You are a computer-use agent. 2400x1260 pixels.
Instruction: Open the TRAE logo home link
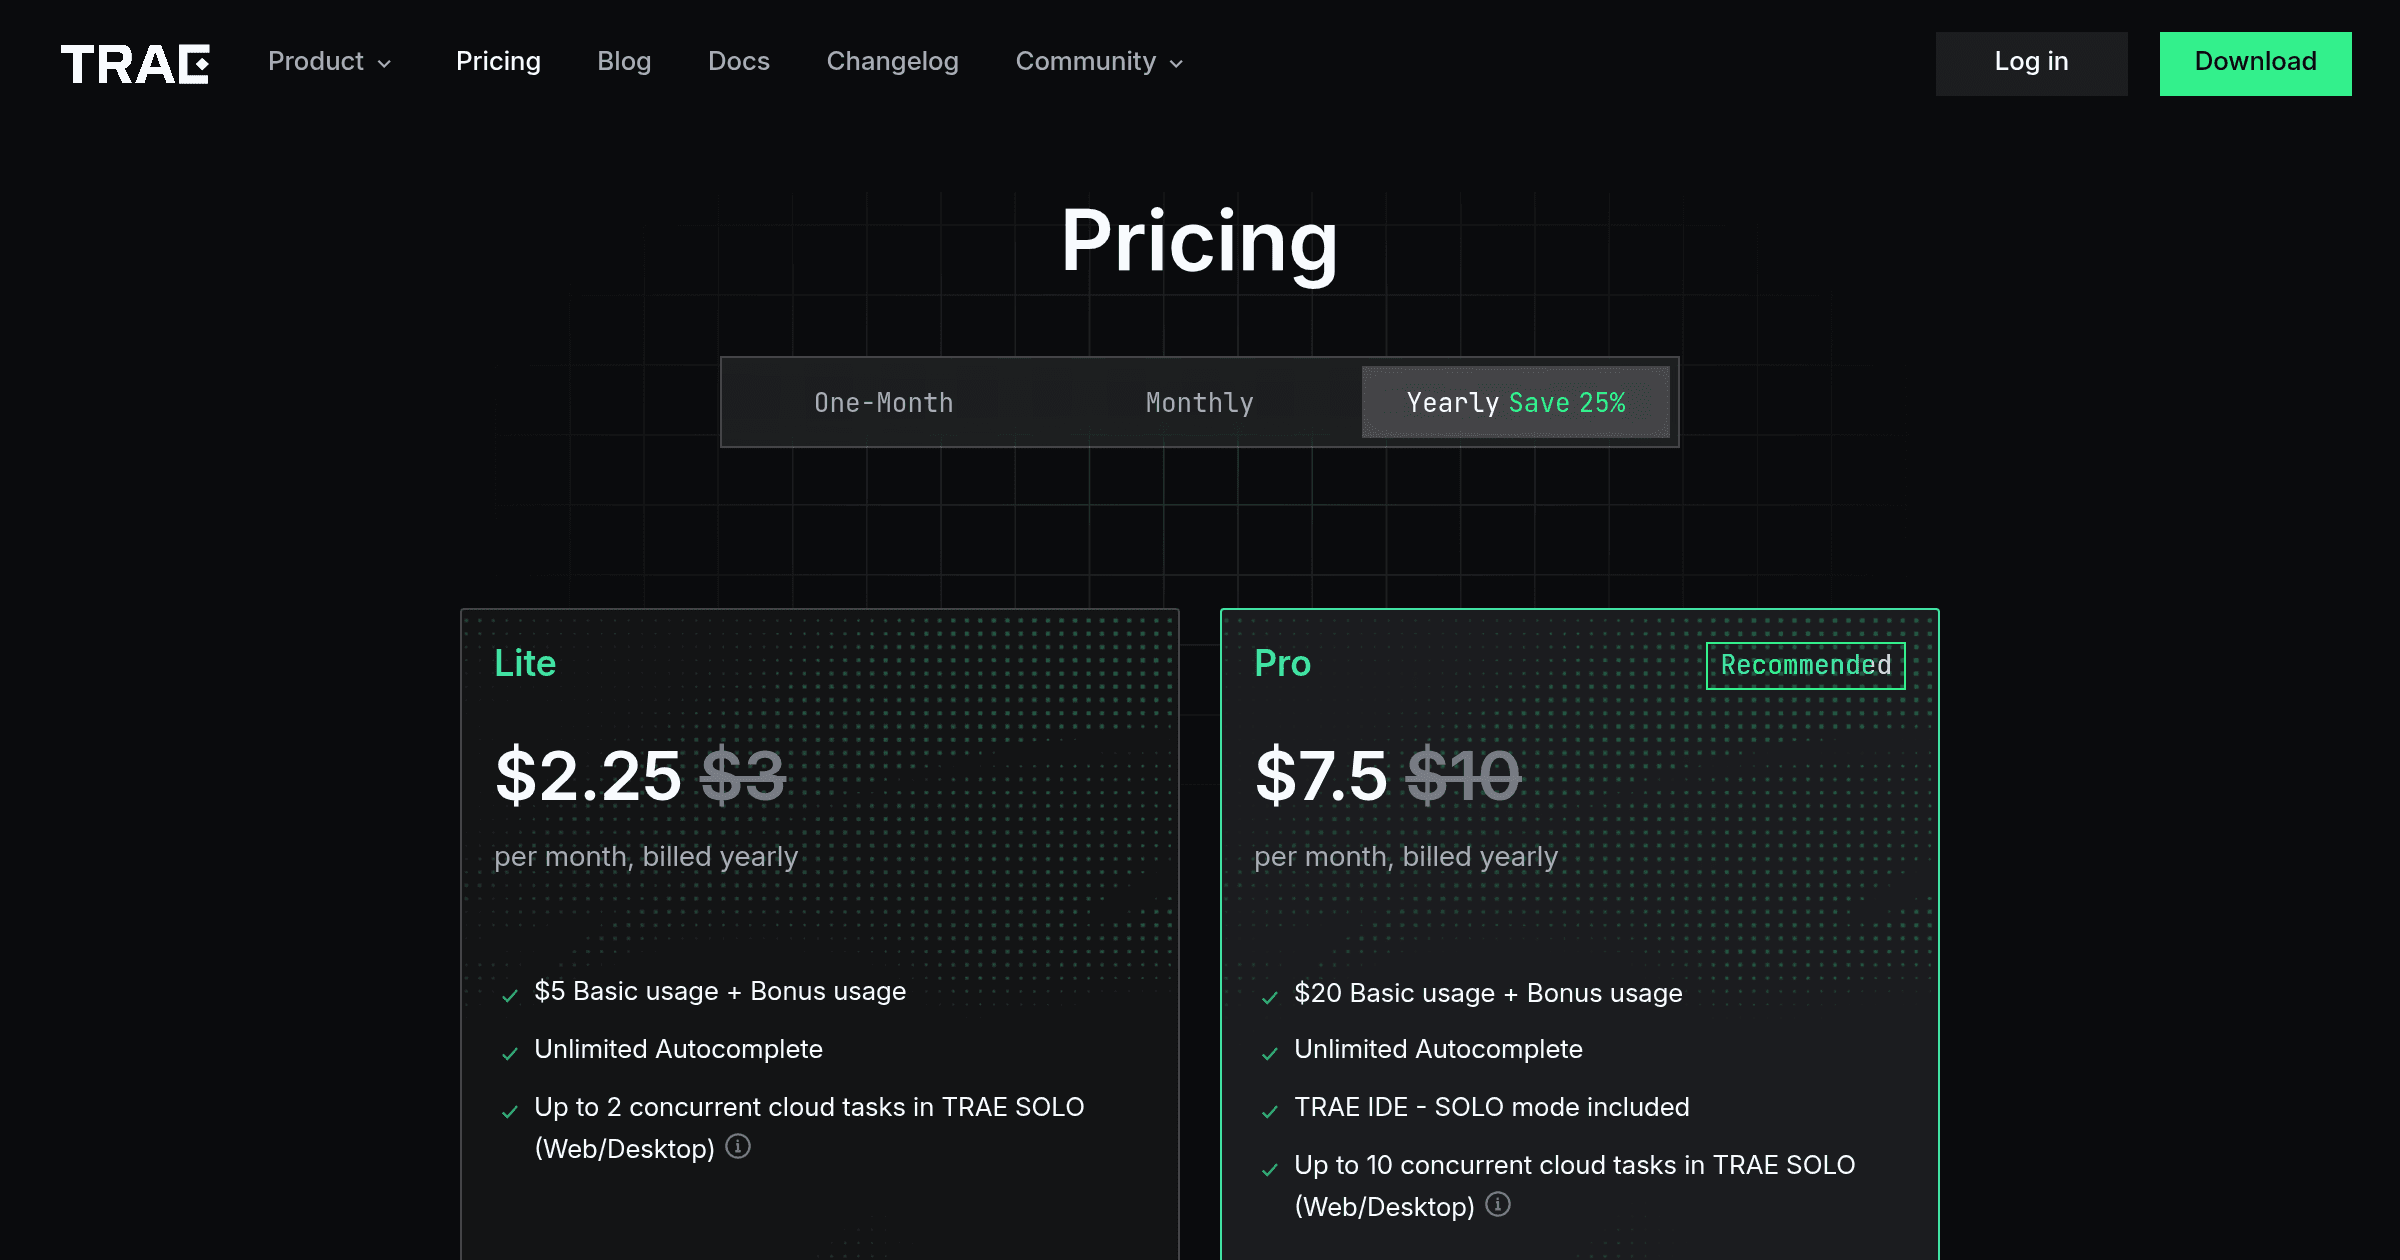click(135, 63)
